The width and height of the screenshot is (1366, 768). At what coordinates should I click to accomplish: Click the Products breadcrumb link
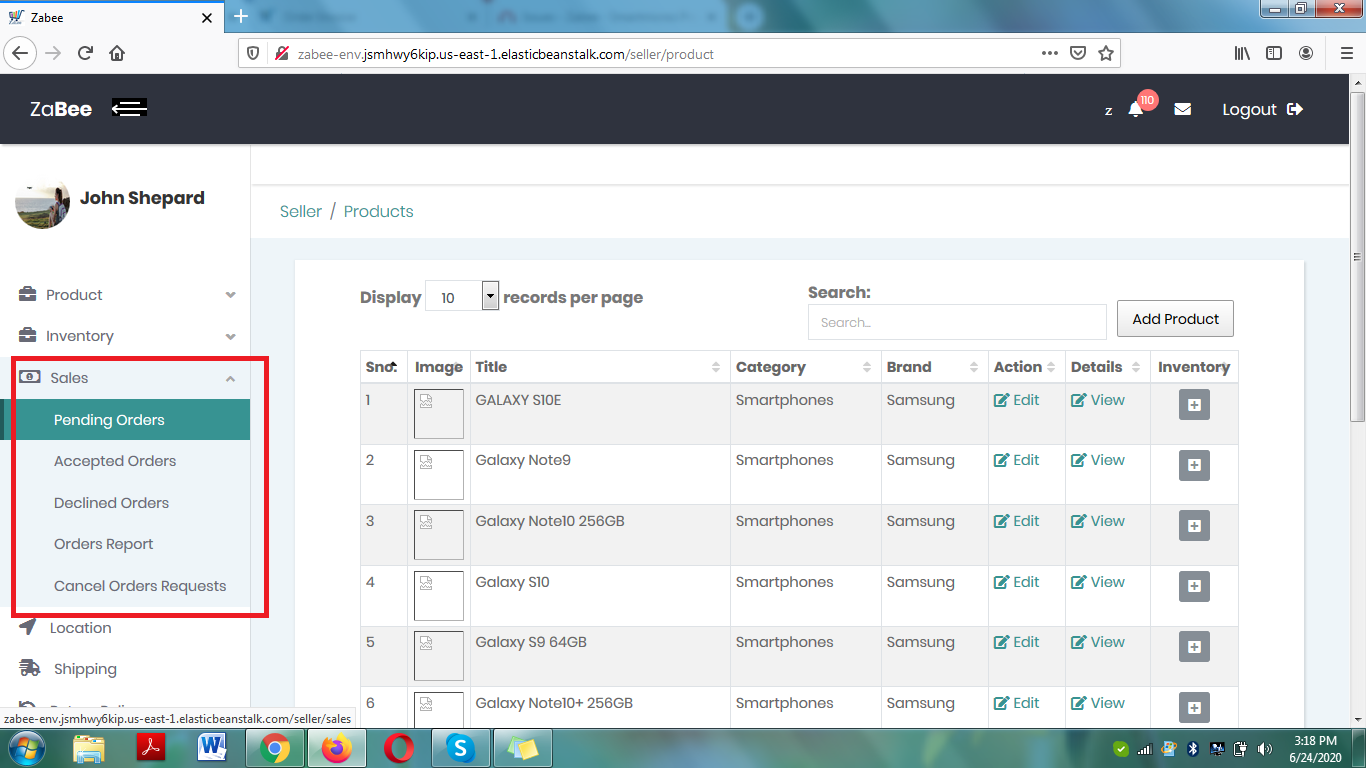click(378, 211)
